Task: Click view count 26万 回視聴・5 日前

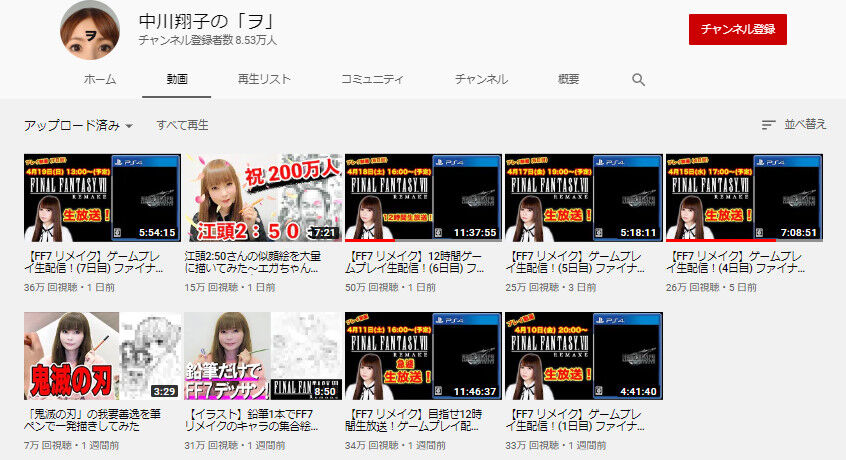Action: point(711,287)
